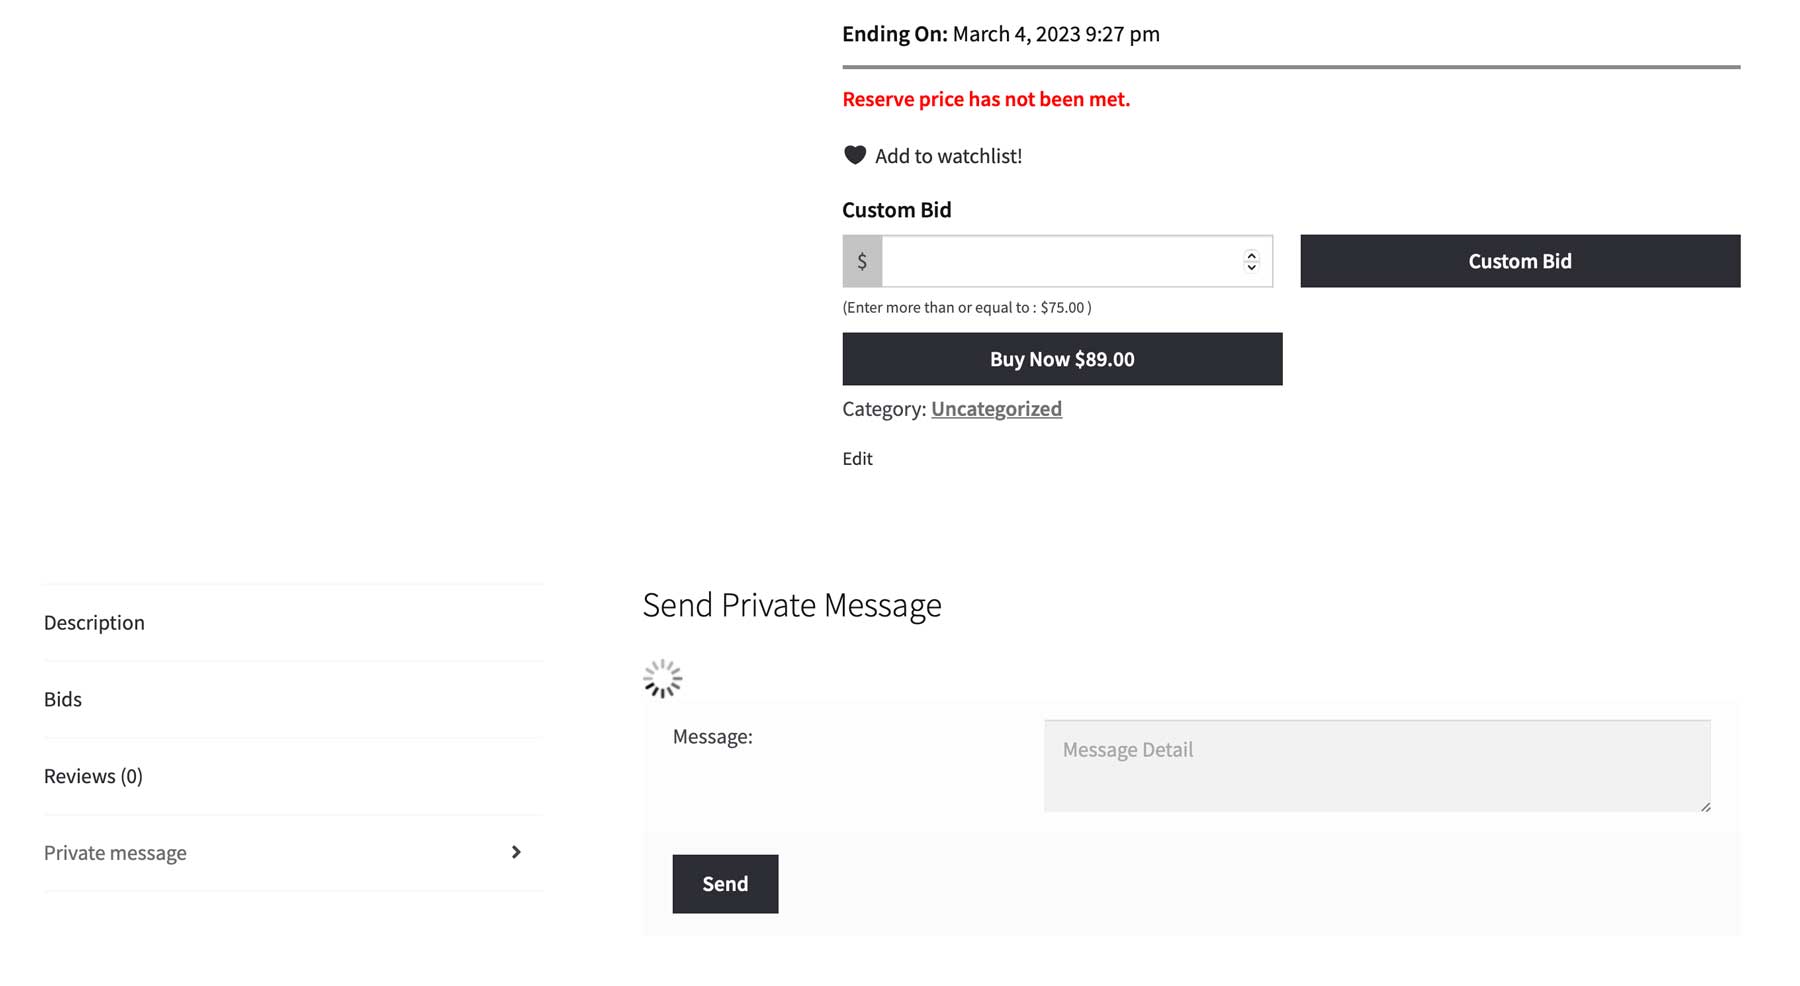
Task: Open the Private message tab
Action: (115, 852)
